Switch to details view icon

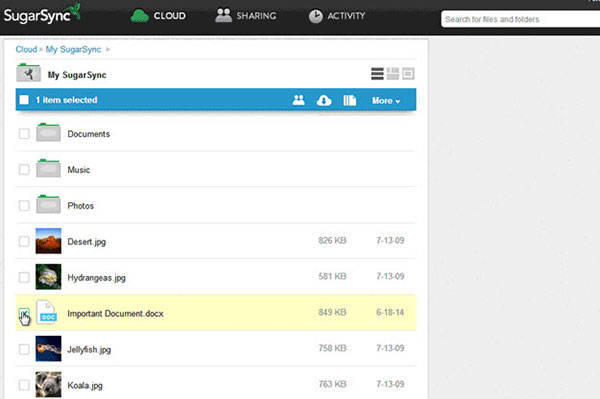(x=393, y=73)
